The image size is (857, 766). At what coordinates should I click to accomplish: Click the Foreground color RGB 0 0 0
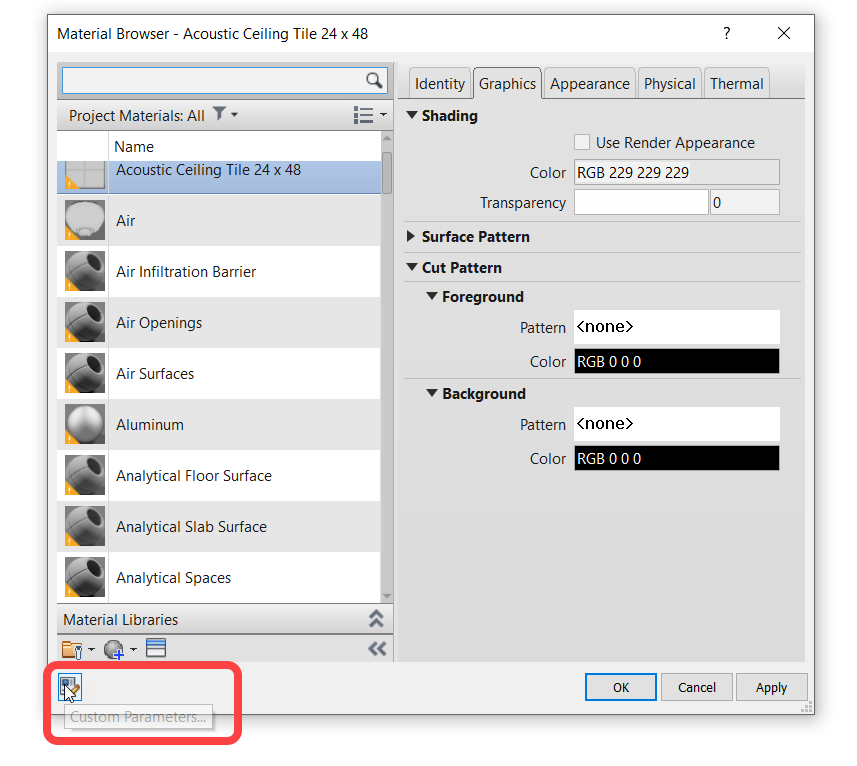point(677,361)
